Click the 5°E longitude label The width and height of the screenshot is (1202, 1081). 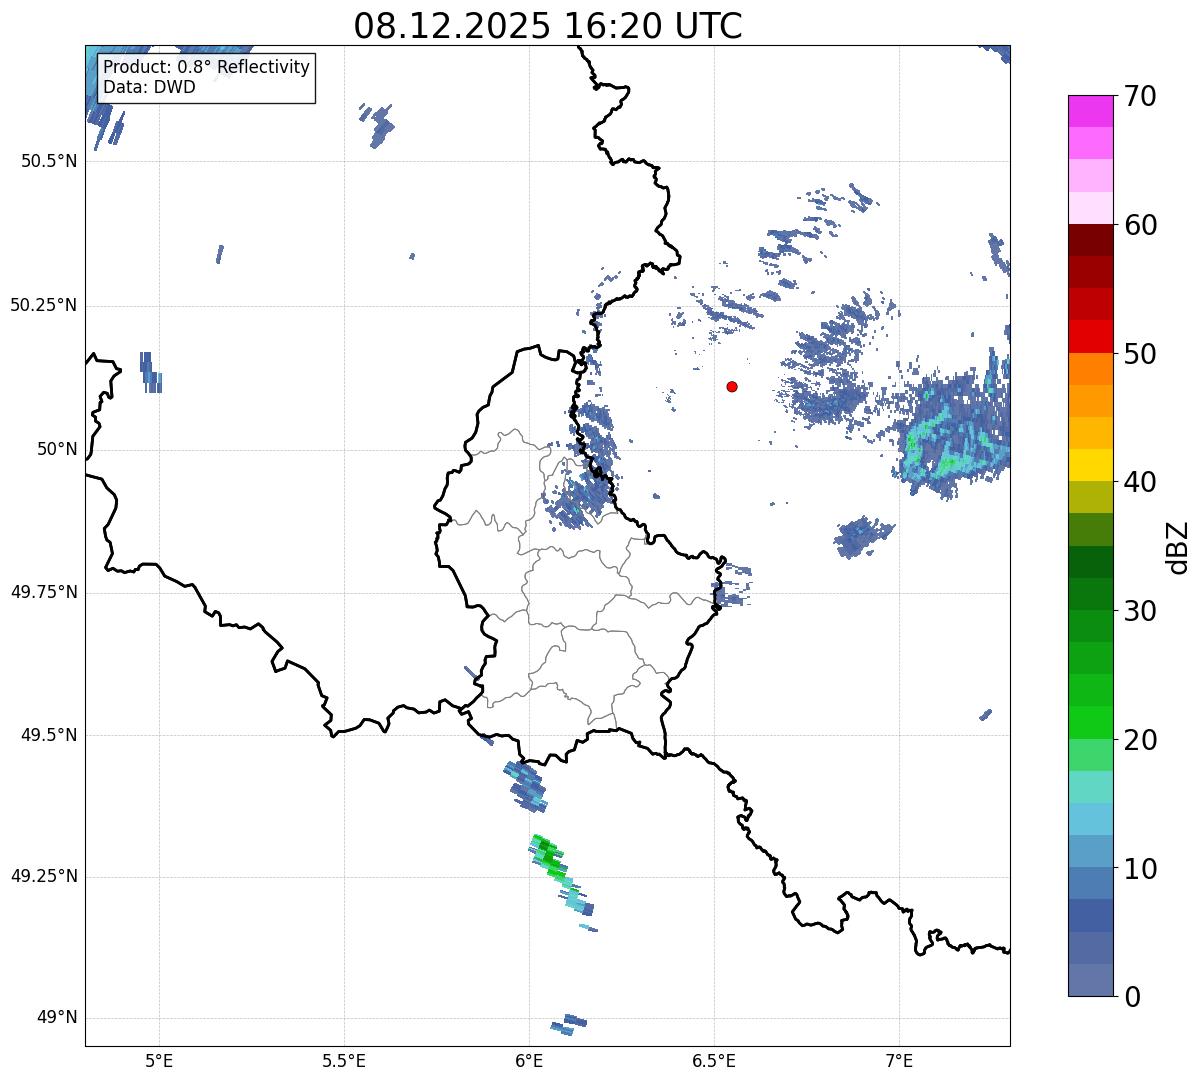coord(159,1061)
